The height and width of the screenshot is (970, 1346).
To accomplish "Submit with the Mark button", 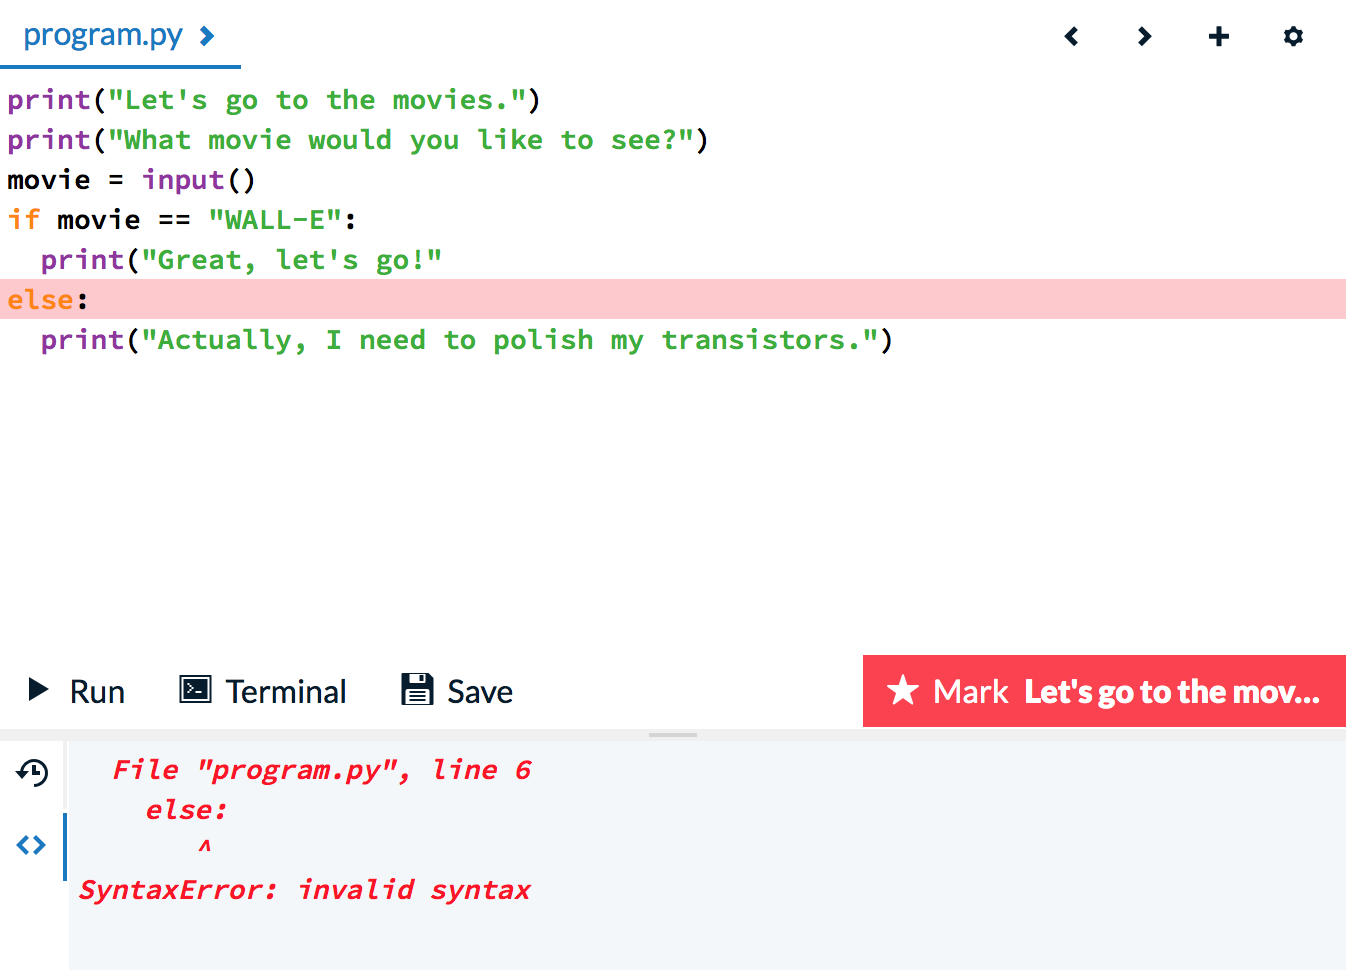I will click(x=1100, y=690).
